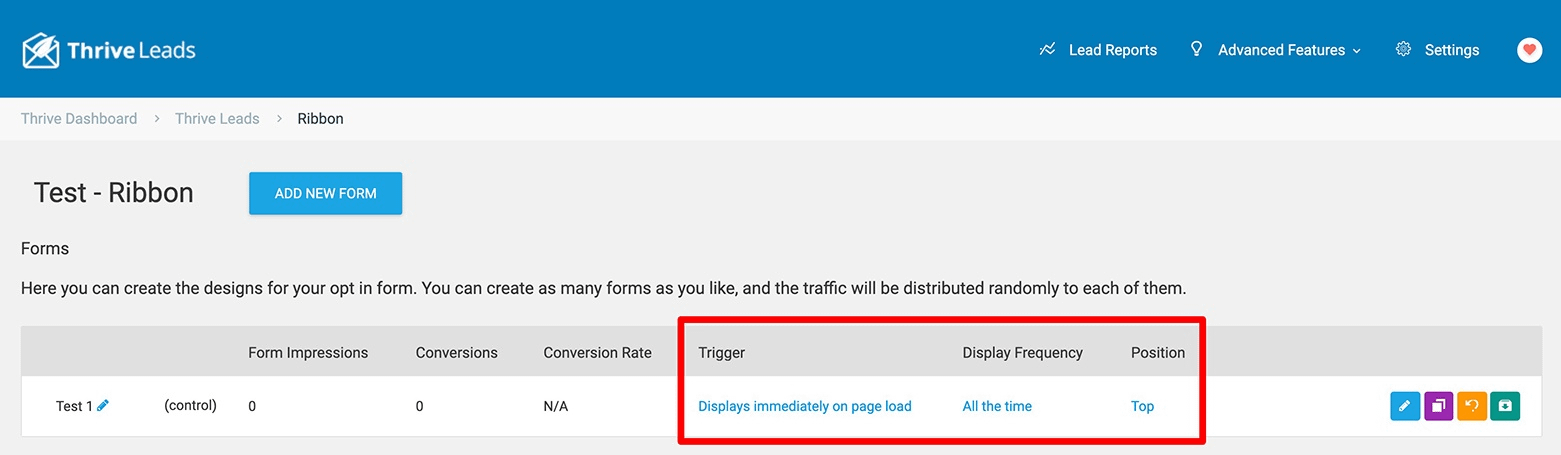Click the Settings gear icon

click(x=1404, y=49)
